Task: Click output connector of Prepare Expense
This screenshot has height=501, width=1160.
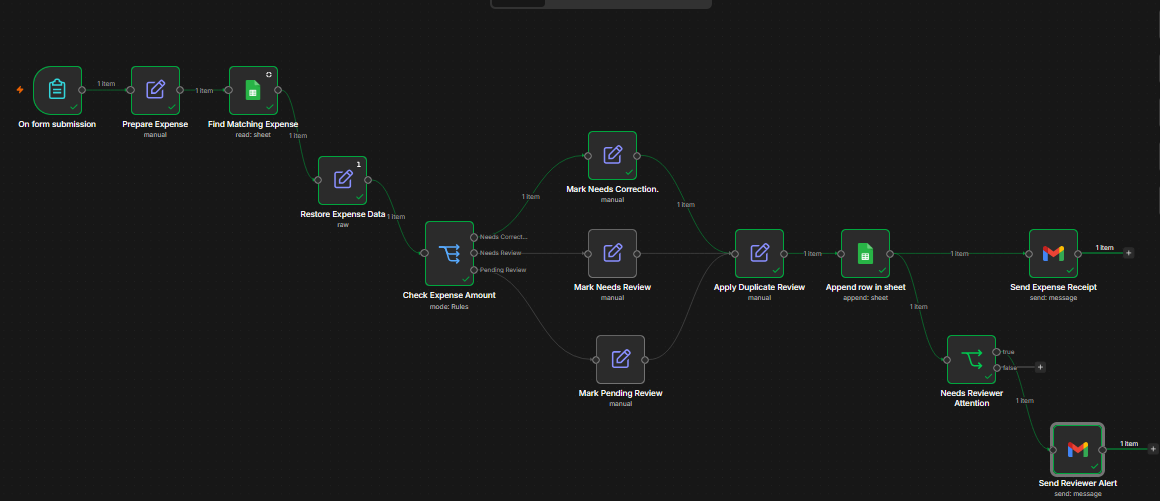Action: tap(180, 90)
